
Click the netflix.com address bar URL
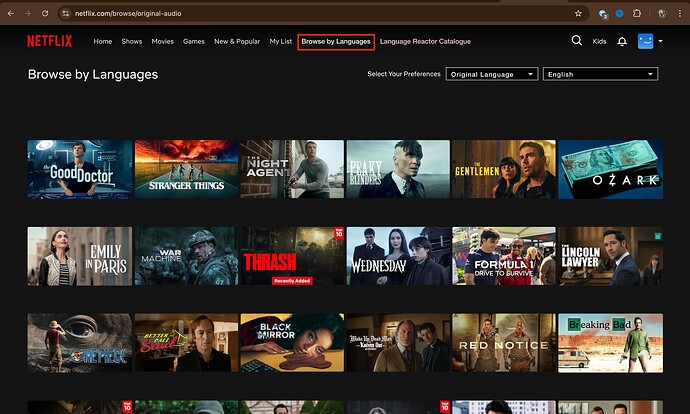click(x=128, y=14)
